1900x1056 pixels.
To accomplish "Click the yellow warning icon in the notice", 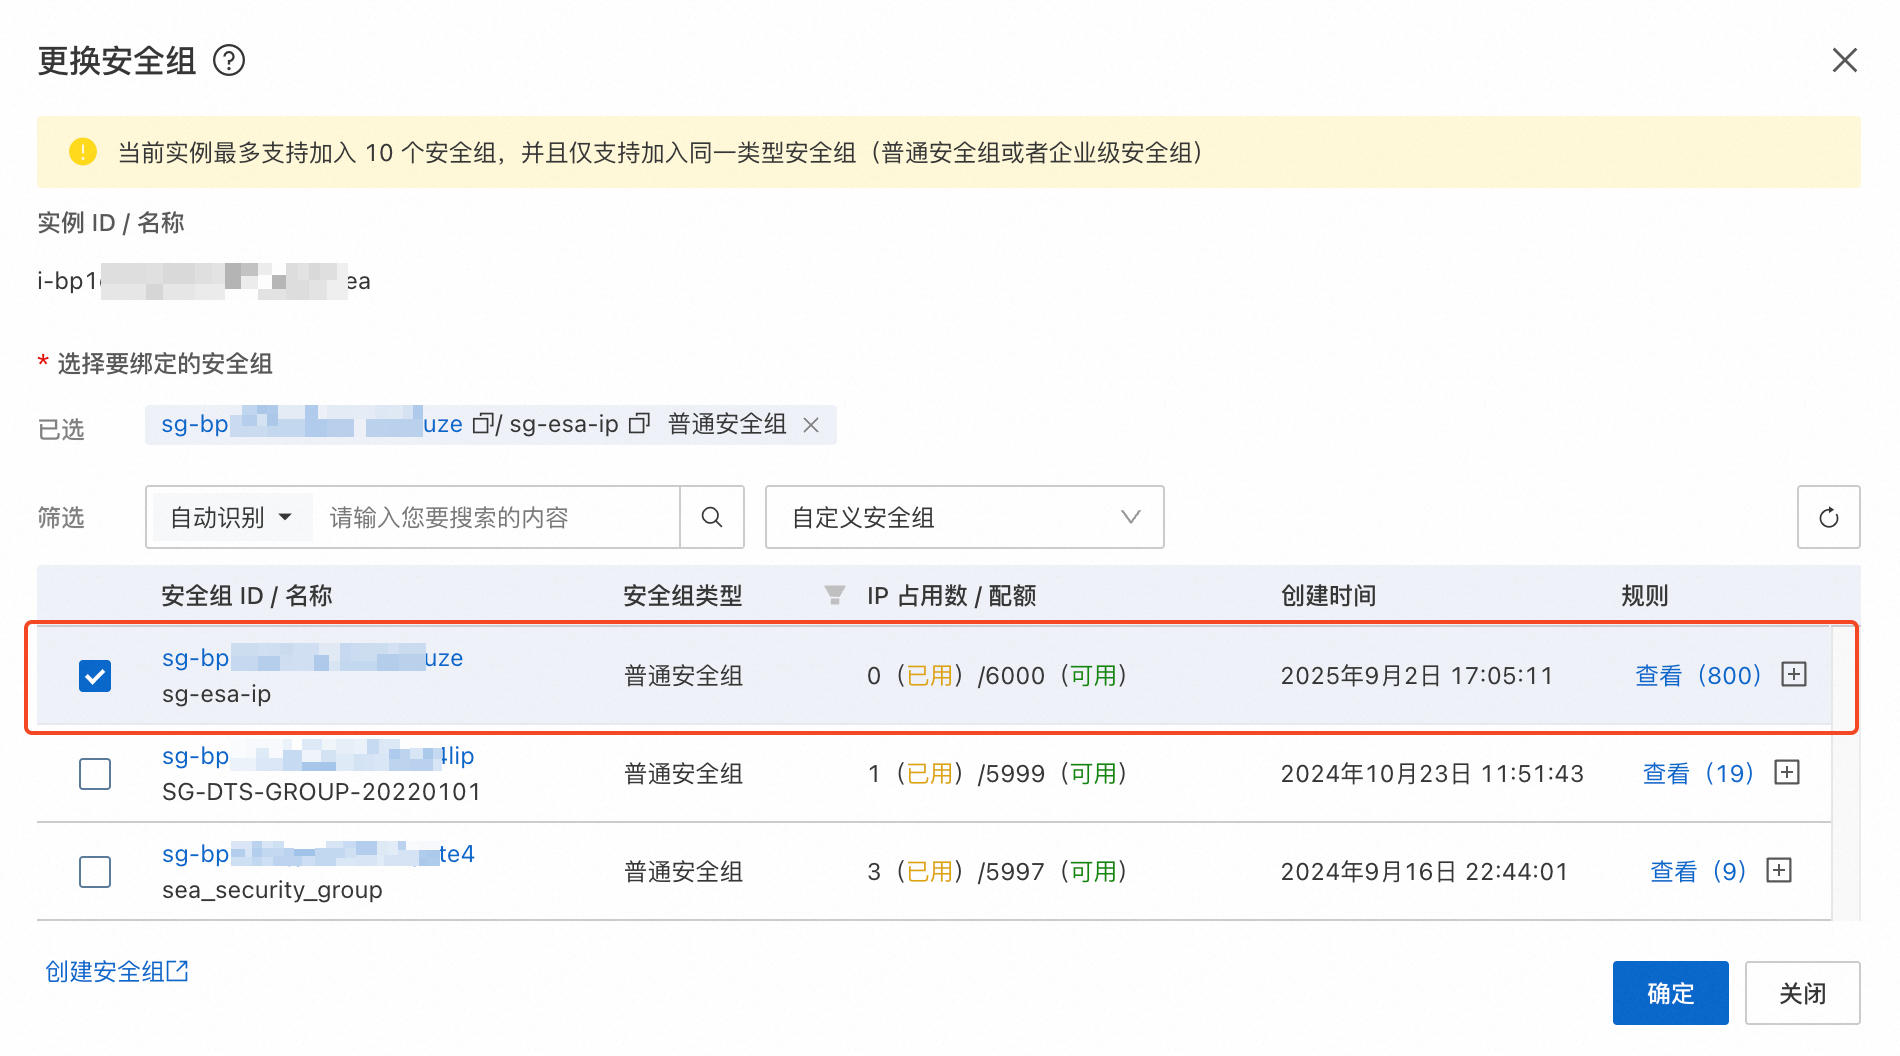I will pyautogui.click(x=83, y=152).
